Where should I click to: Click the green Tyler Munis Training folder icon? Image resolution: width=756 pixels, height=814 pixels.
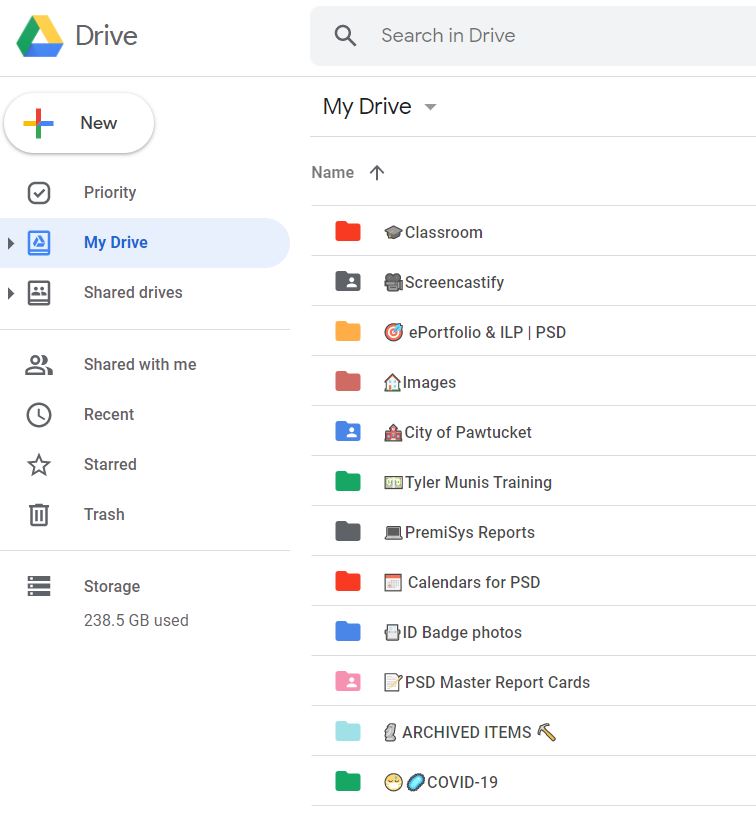348,481
